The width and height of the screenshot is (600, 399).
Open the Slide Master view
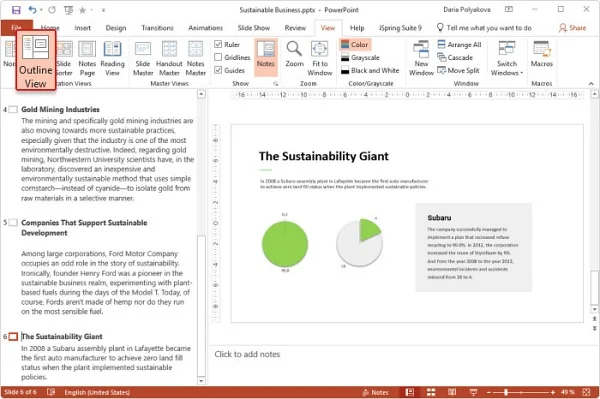point(143,57)
